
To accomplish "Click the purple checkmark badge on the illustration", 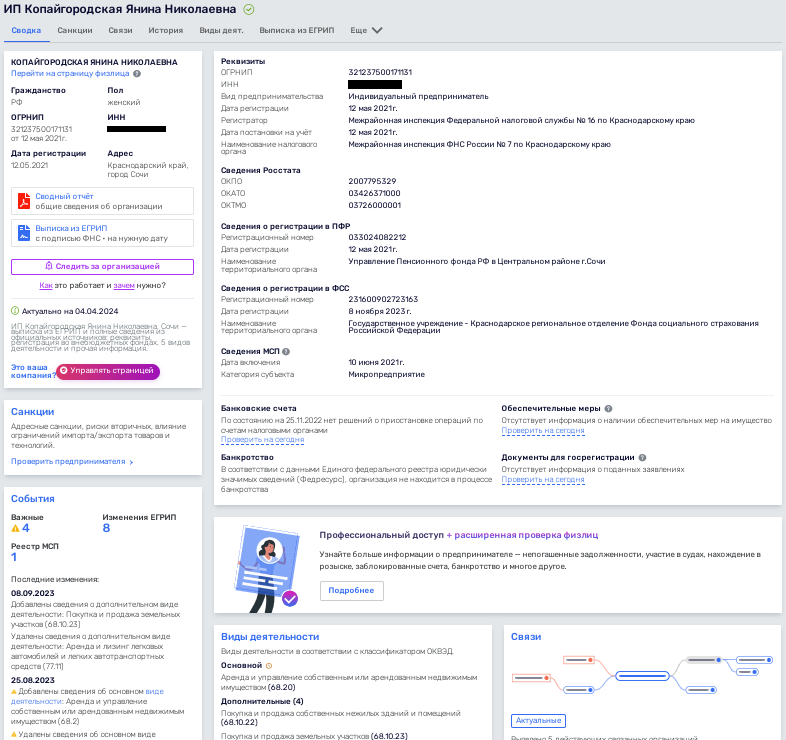I will point(290,598).
